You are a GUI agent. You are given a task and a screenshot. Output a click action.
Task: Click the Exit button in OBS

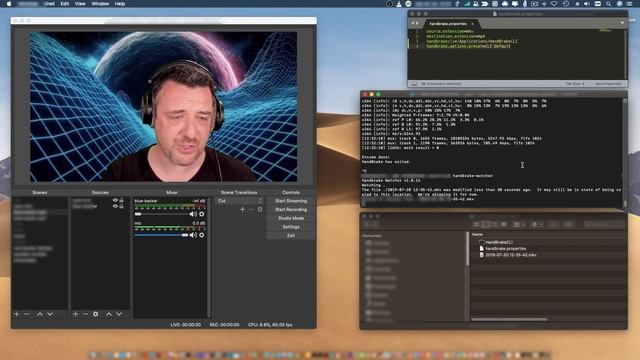pyautogui.click(x=291, y=236)
